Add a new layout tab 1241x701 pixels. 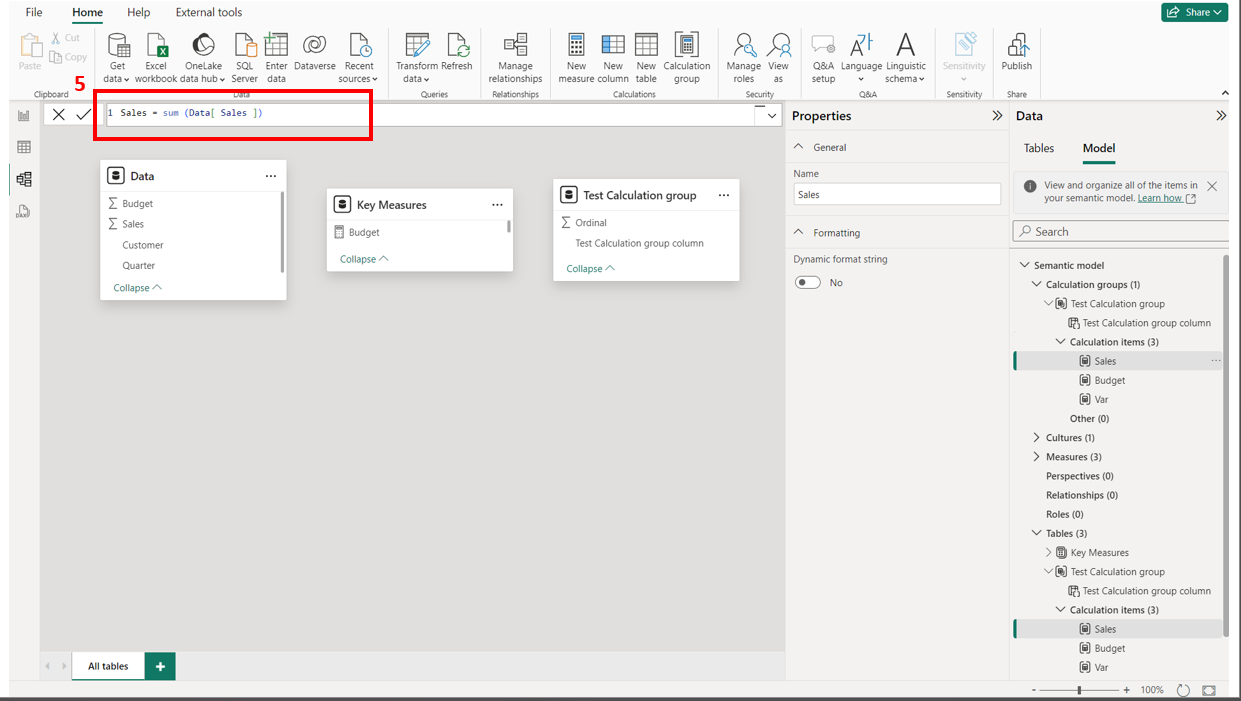tap(160, 666)
